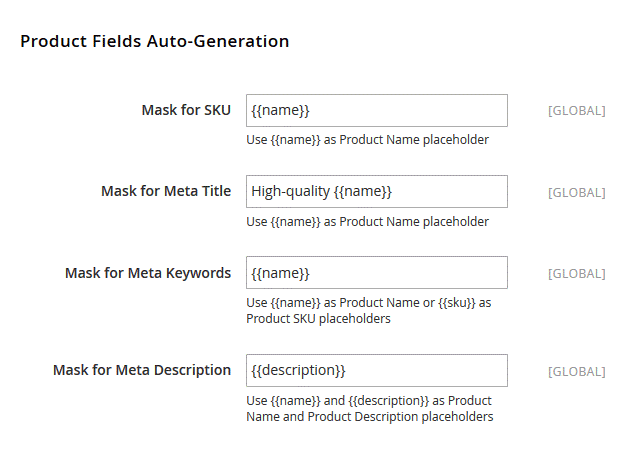640x450 pixels.
Task: Click the {{description}} value in Meta Description mask
Action: coord(298,370)
